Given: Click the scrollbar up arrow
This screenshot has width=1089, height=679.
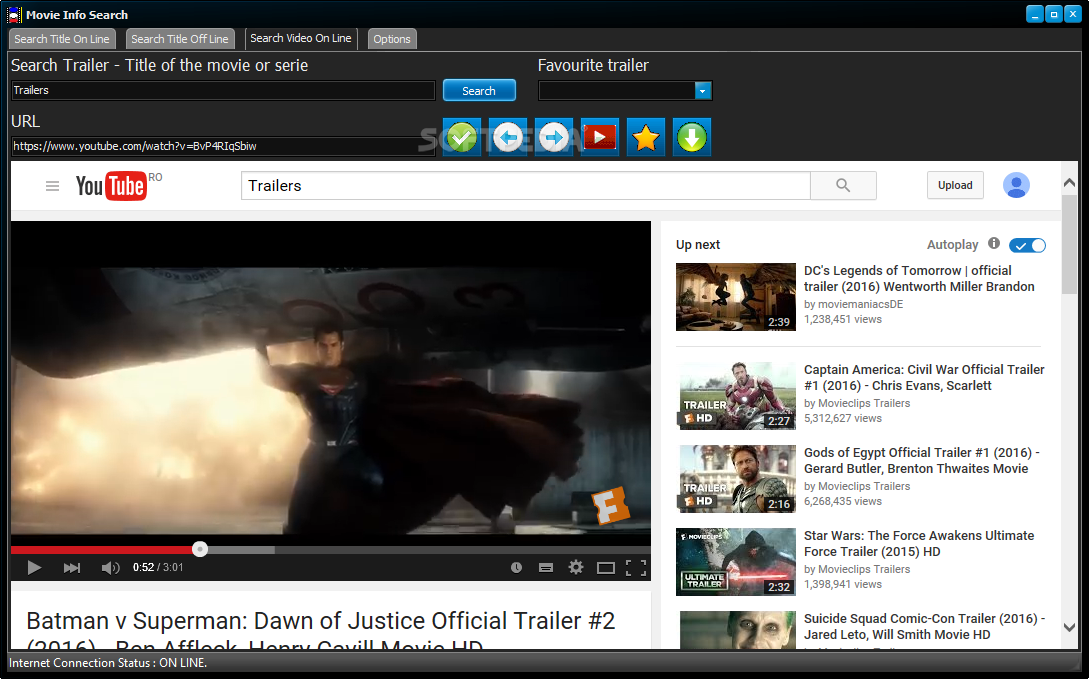Looking at the screenshot, I should 1070,183.
